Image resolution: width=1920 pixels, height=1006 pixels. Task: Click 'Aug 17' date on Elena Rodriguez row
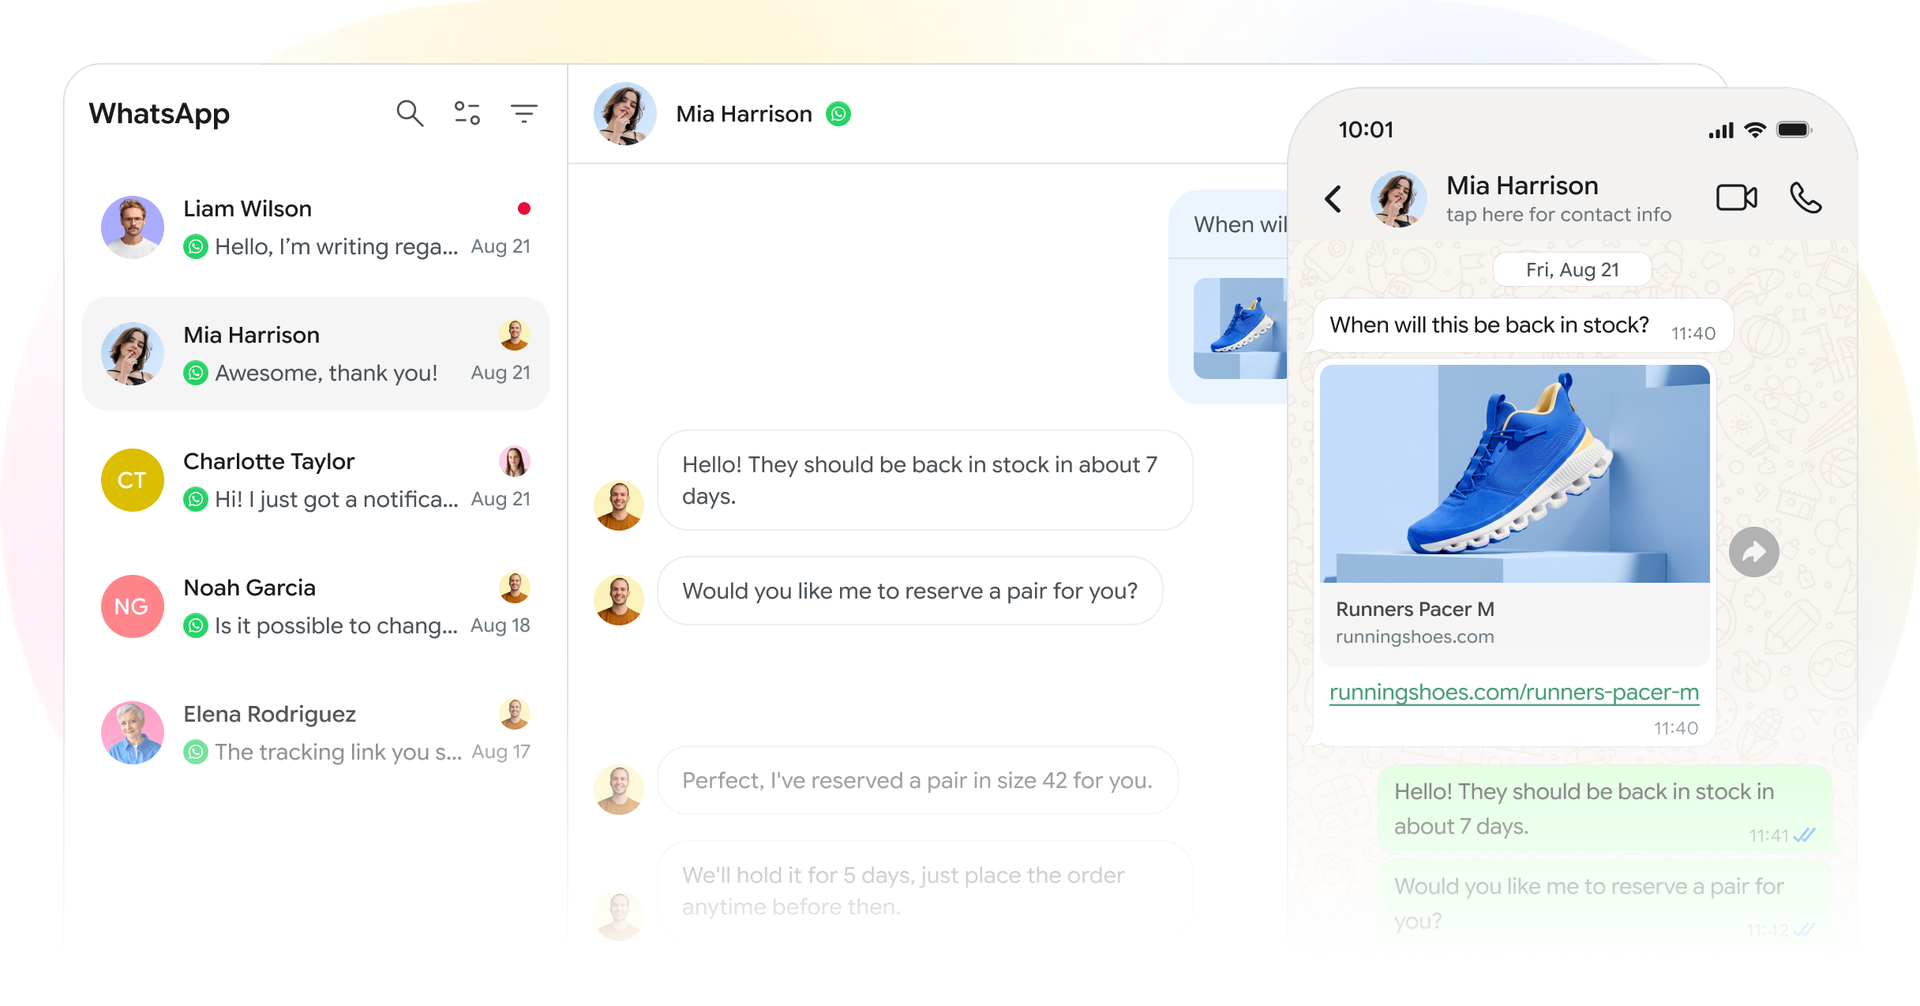(x=500, y=752)
